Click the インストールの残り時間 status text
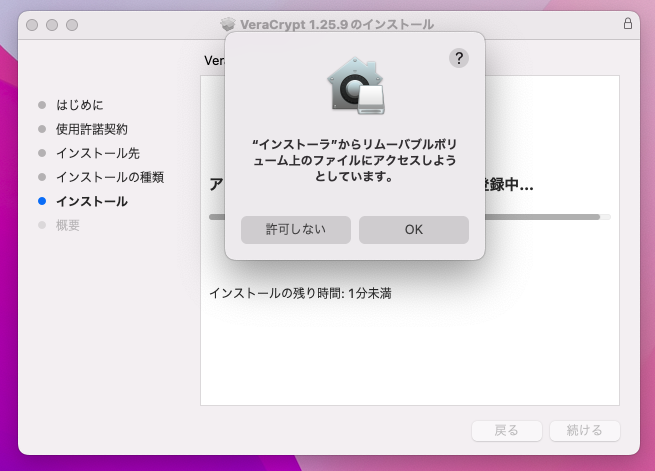 (299, 293)
